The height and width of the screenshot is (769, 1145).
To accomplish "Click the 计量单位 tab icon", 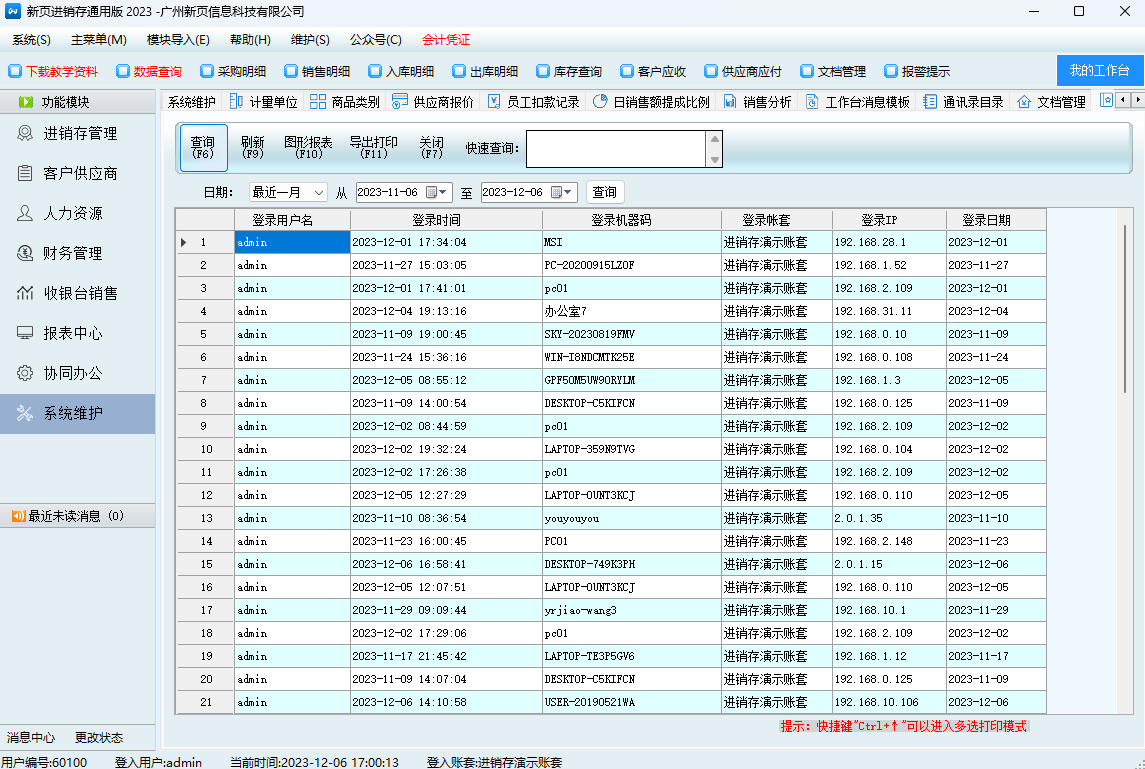I will 236,102.
